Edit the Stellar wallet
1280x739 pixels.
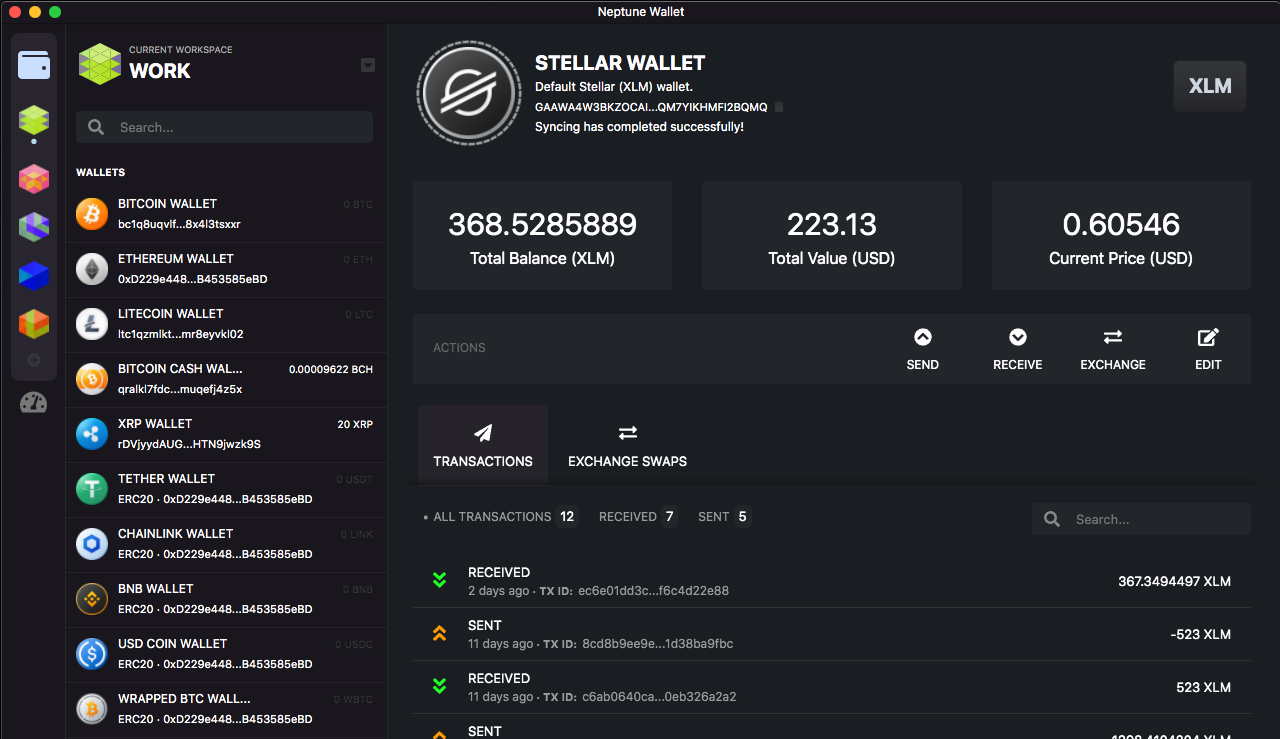point(1208,349)
